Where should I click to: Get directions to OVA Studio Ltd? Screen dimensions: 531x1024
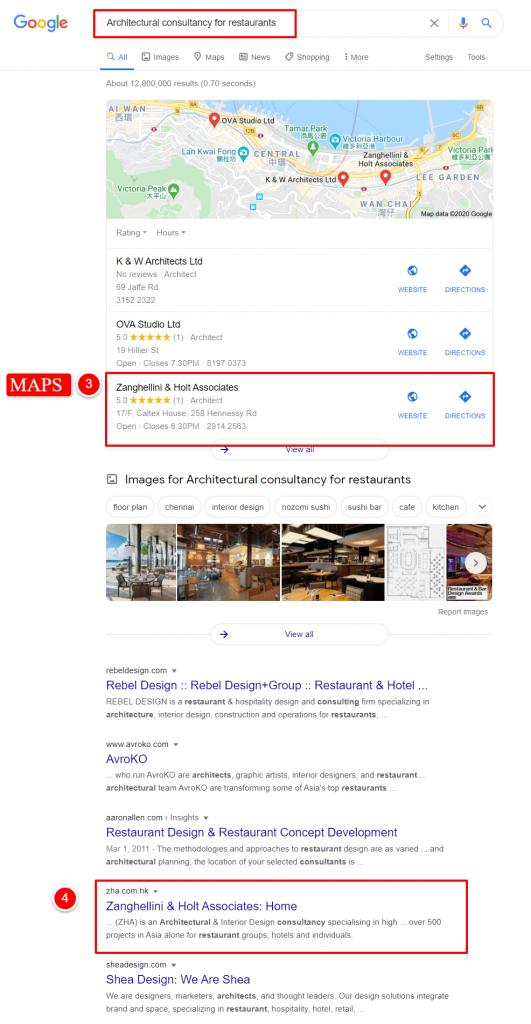coord(465,334)
